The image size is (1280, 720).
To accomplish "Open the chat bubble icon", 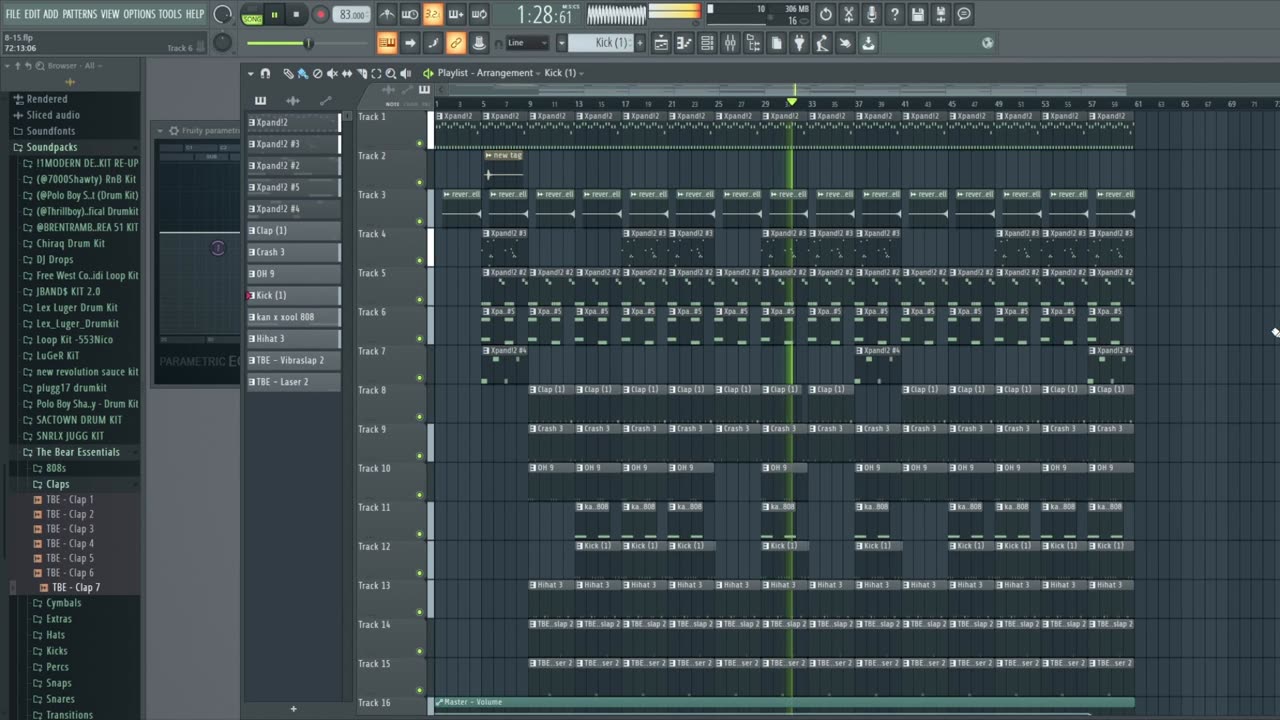I will pos(964,14).
